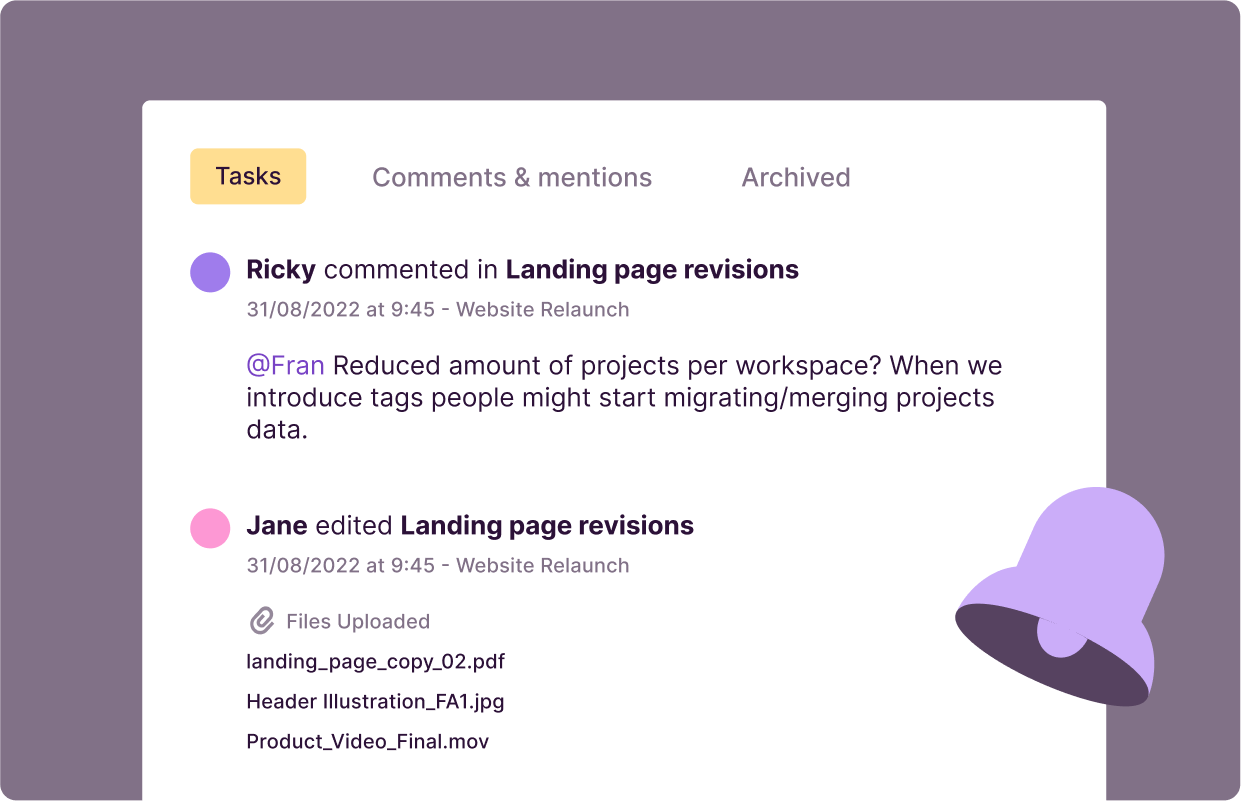Open Website Relaunch under Ricky's comment
The width and height of the screenshot is (1241, 801).
pyautogui.click(x=543, y=309)
